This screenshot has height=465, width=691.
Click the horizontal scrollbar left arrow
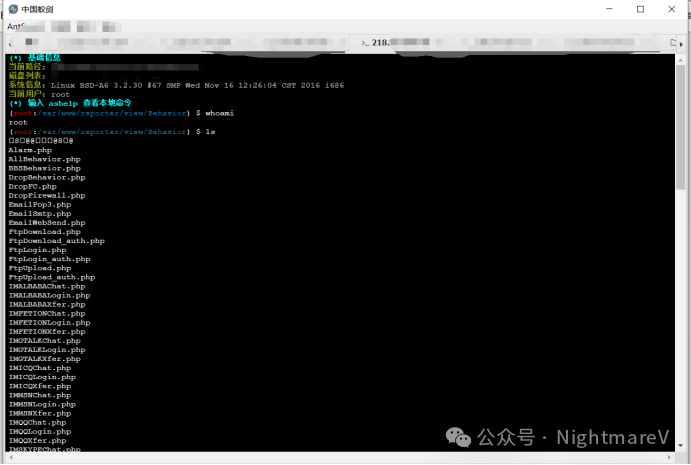[x=11, y=458]
